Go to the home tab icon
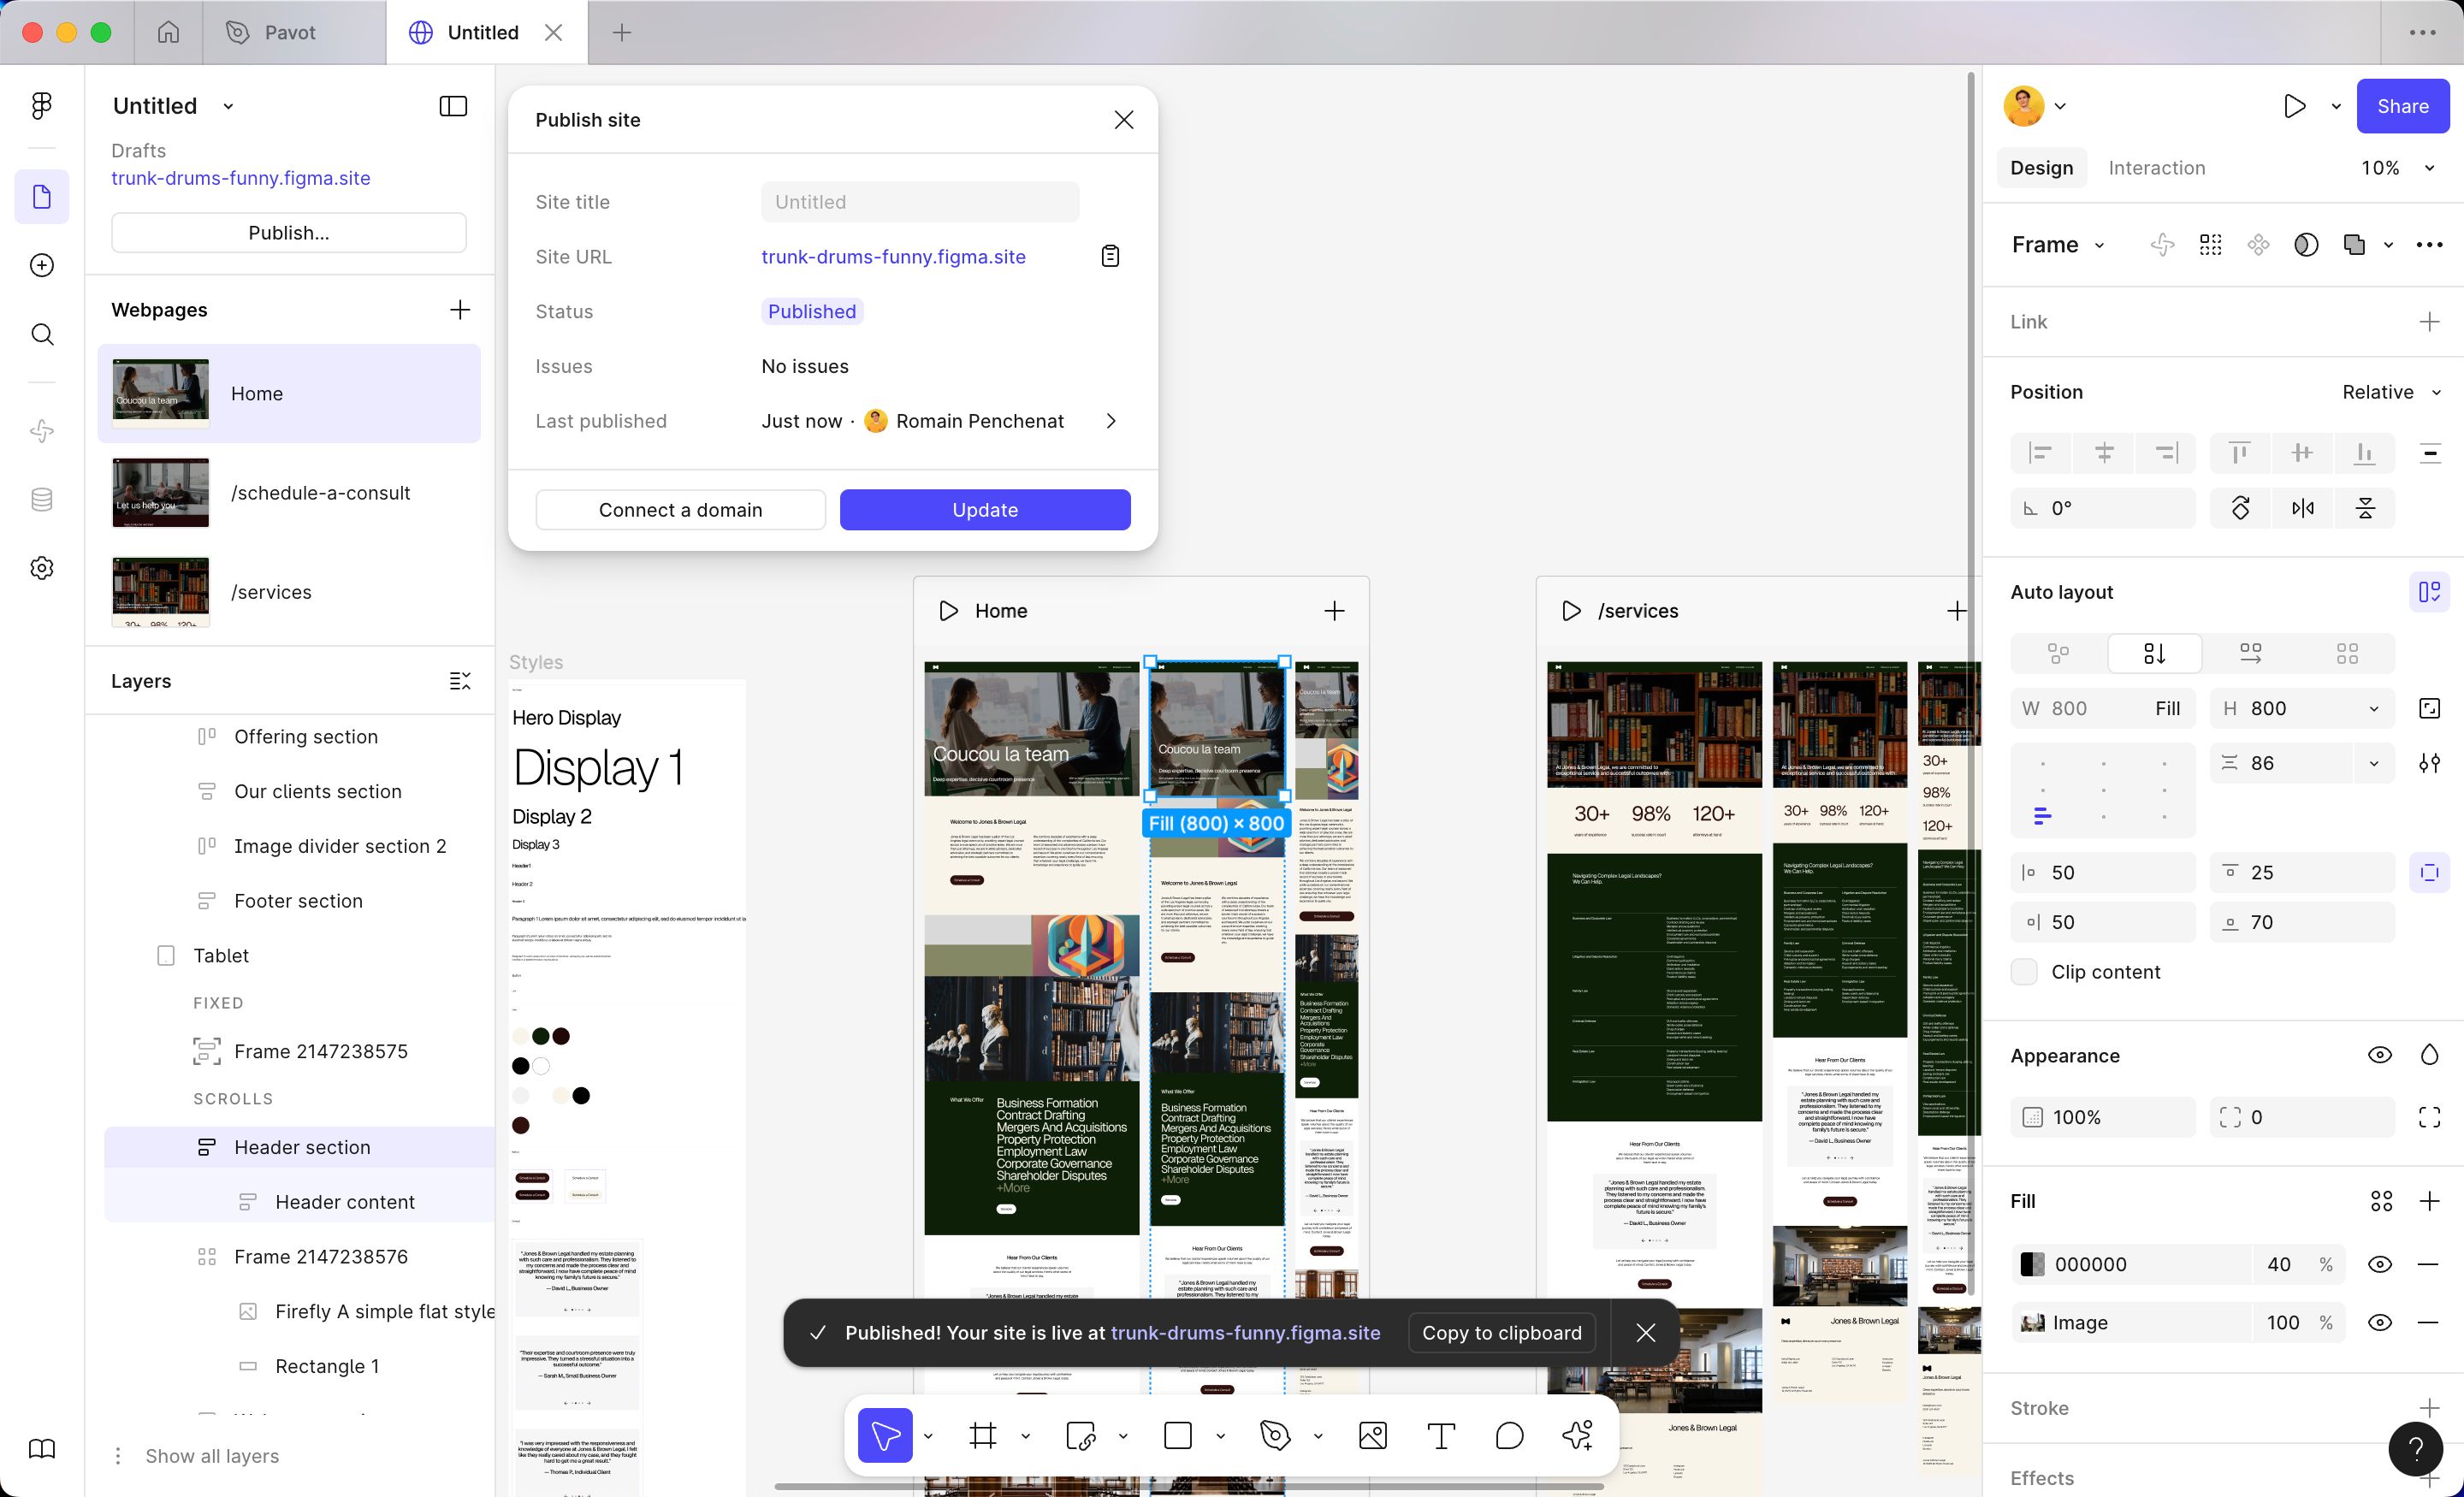Viewport: 2464px width, 1497px height. [168, 32]
